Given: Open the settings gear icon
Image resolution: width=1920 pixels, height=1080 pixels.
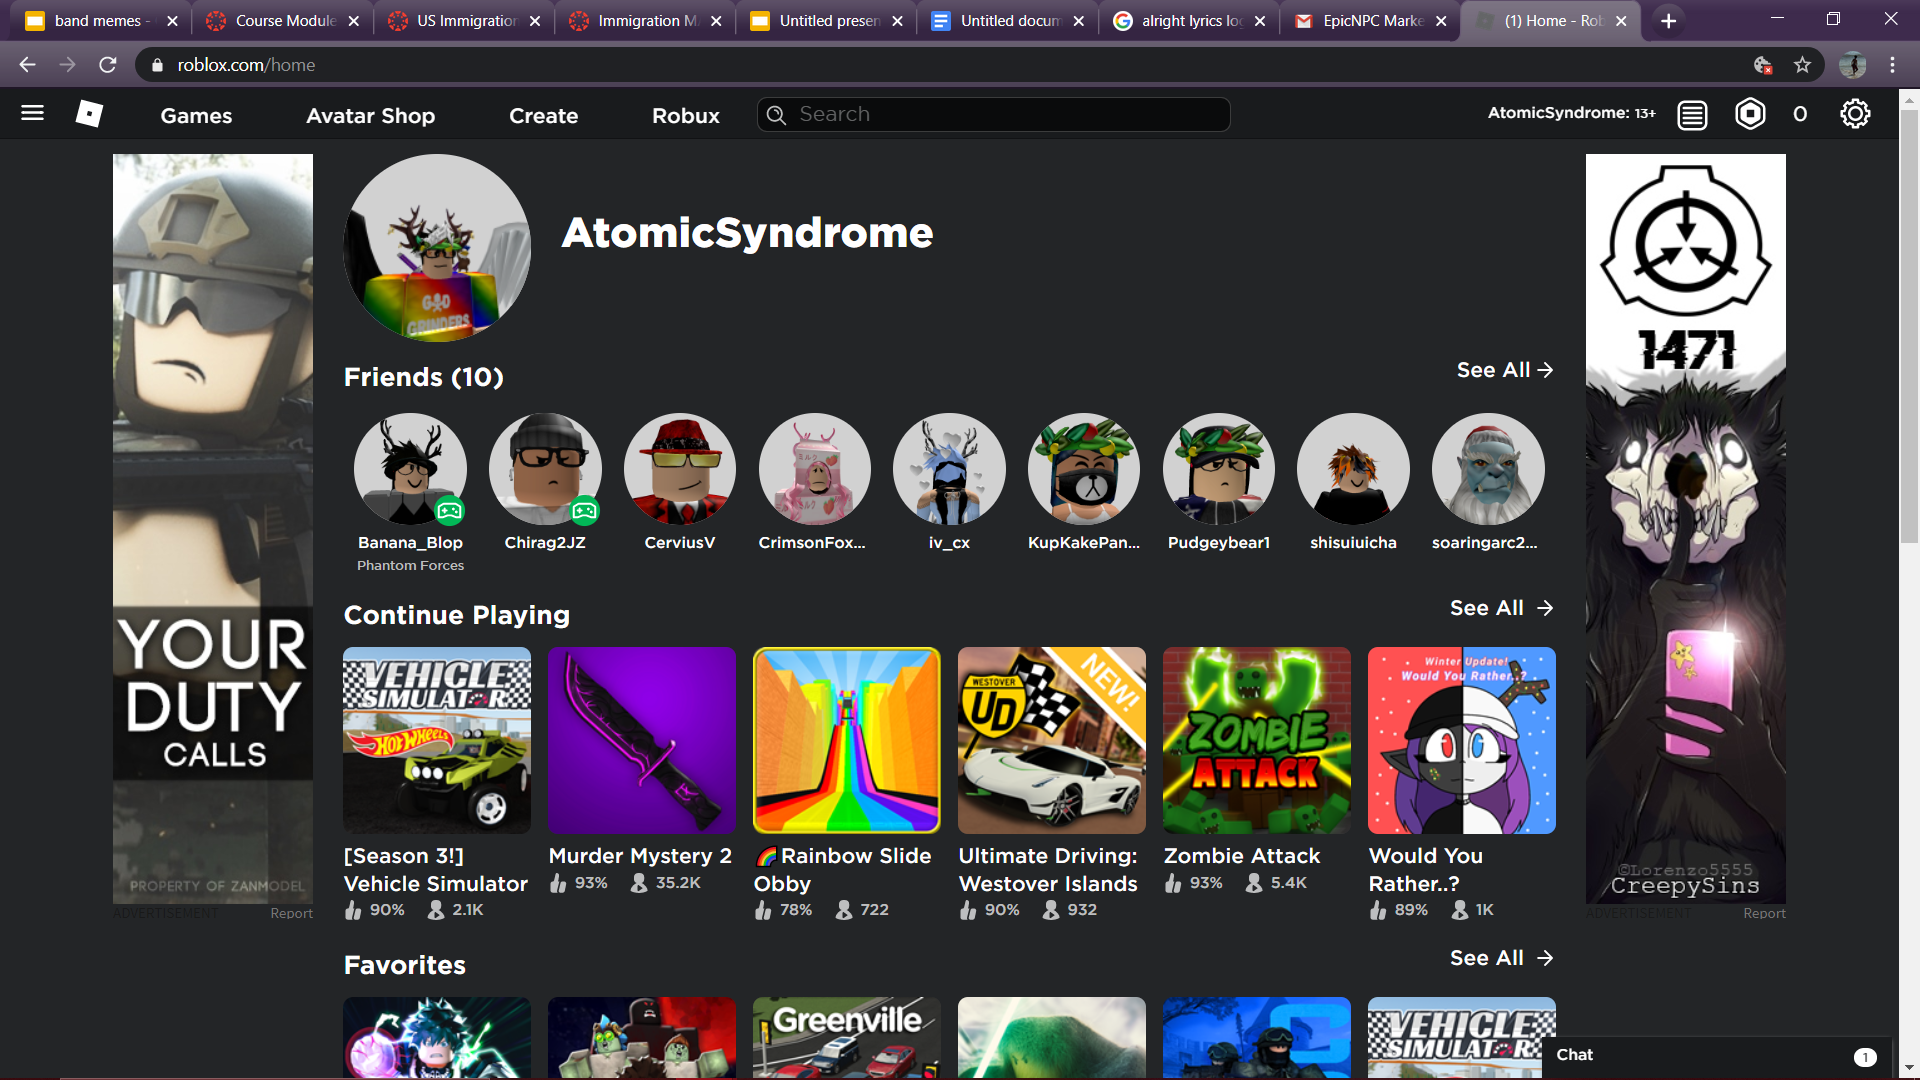Looking at the screenshot, I should pyautogui.click(x=1855, y=114).
